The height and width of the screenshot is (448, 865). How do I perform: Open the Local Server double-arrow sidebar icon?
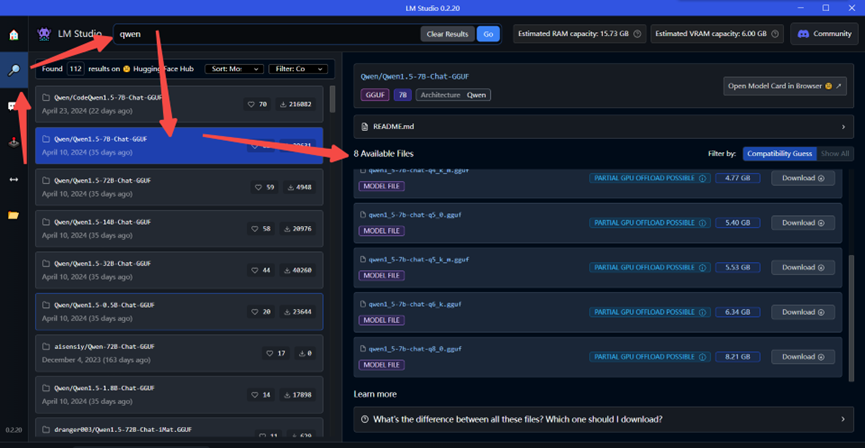click(x=13, y=179)
